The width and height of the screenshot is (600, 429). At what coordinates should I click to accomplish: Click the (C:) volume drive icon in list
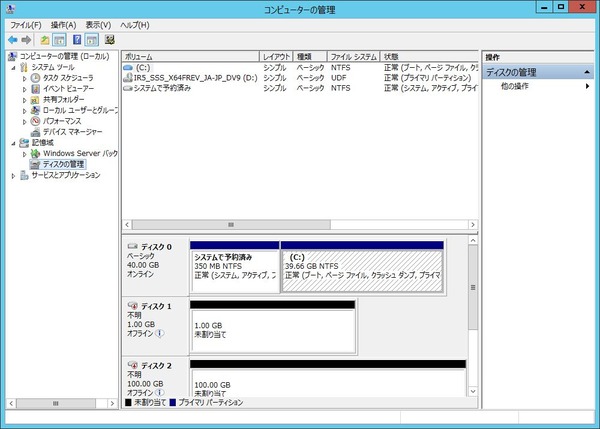[128, 68]
